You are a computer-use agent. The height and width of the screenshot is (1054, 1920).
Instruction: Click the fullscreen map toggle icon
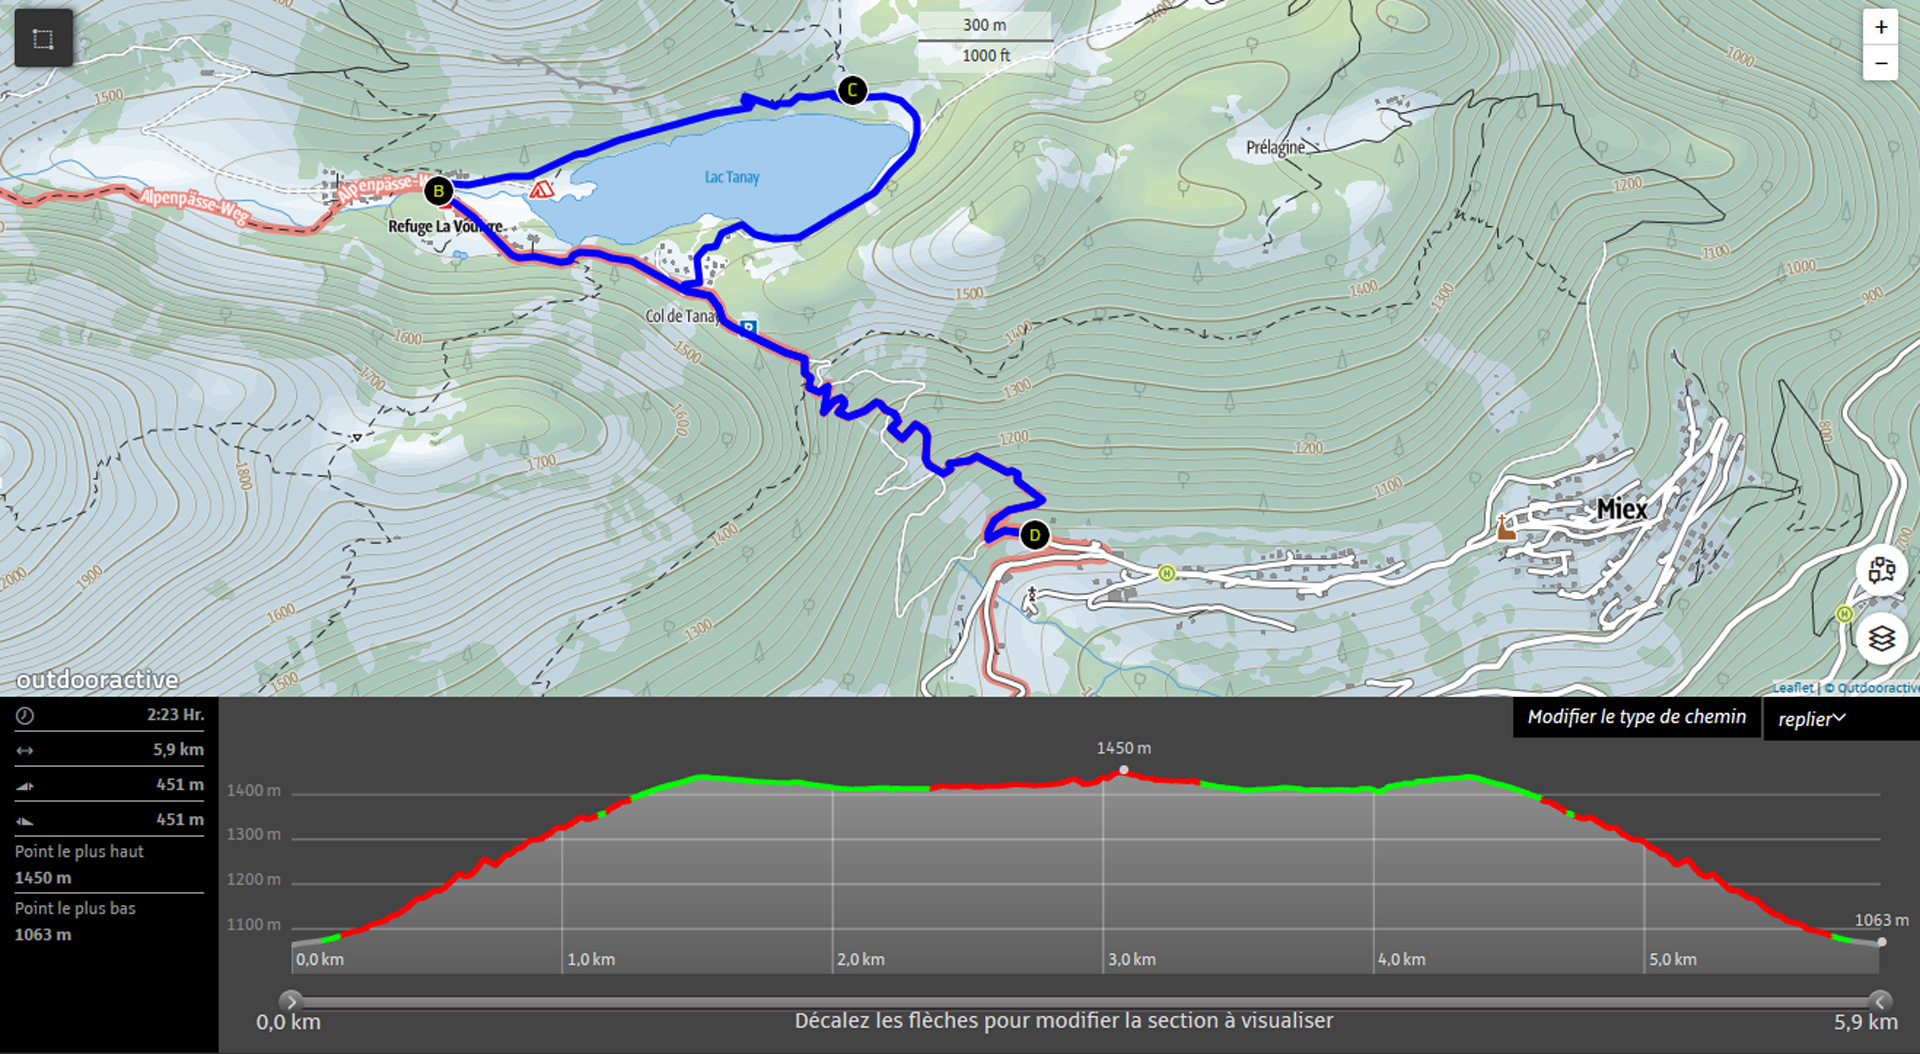tap(43, 39)
